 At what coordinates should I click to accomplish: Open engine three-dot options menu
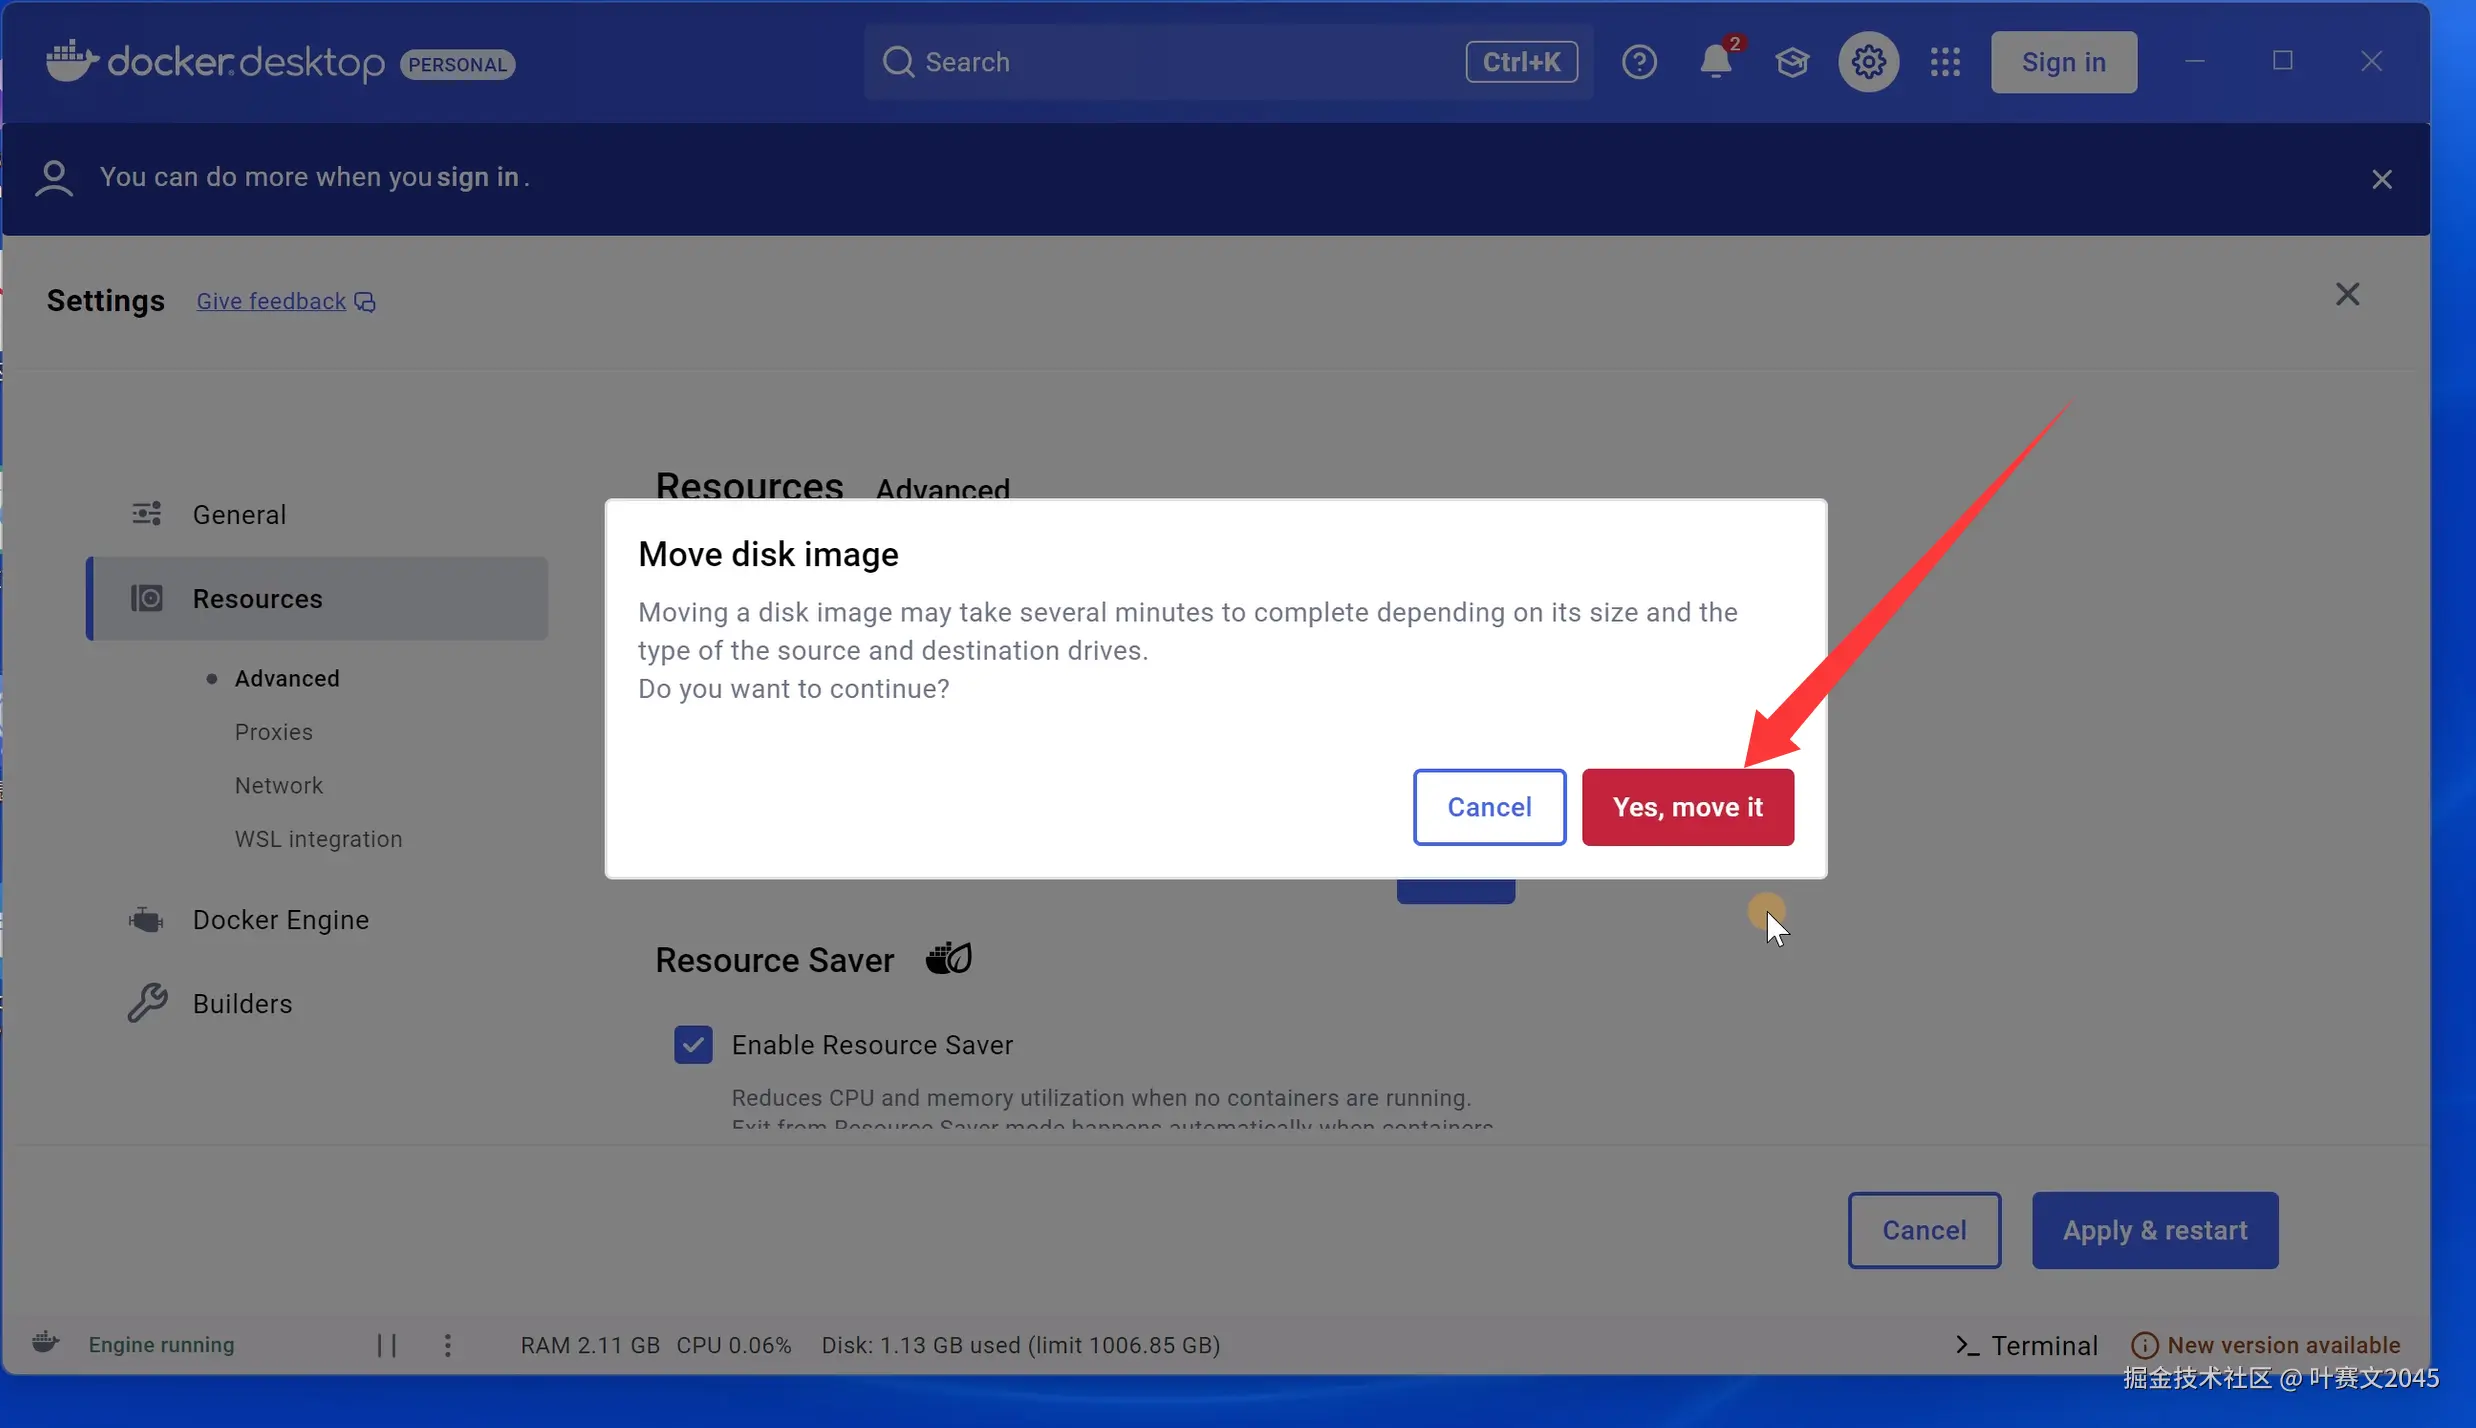click(x=447, y=1345)
